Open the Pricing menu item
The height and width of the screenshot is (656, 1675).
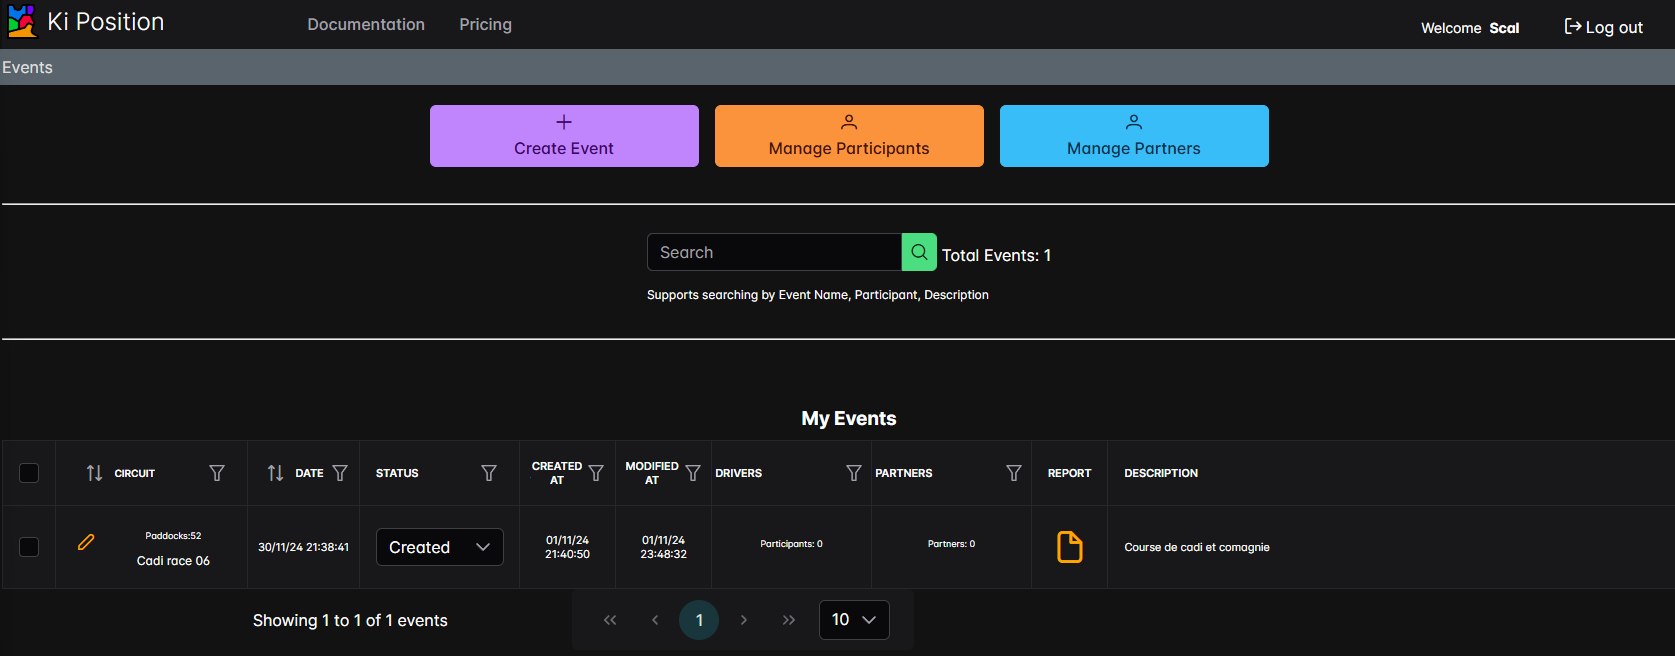point(486,24)
